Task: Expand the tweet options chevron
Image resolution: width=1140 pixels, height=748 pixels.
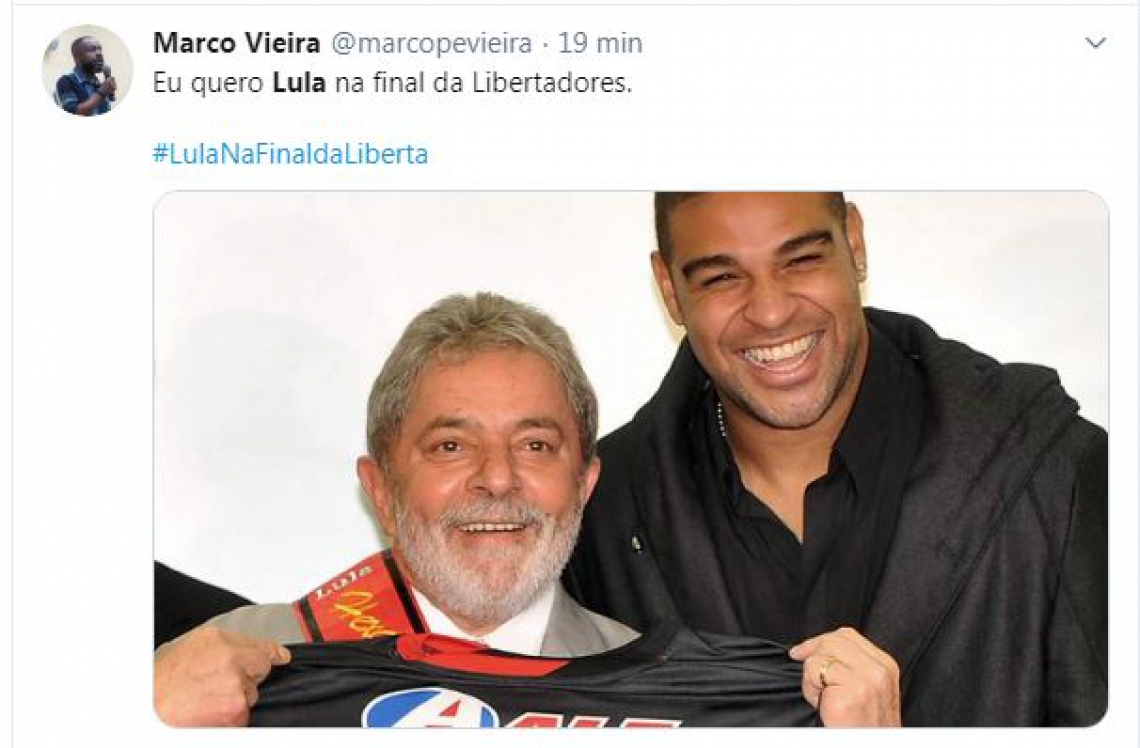Action: (x=1096, y=44)
